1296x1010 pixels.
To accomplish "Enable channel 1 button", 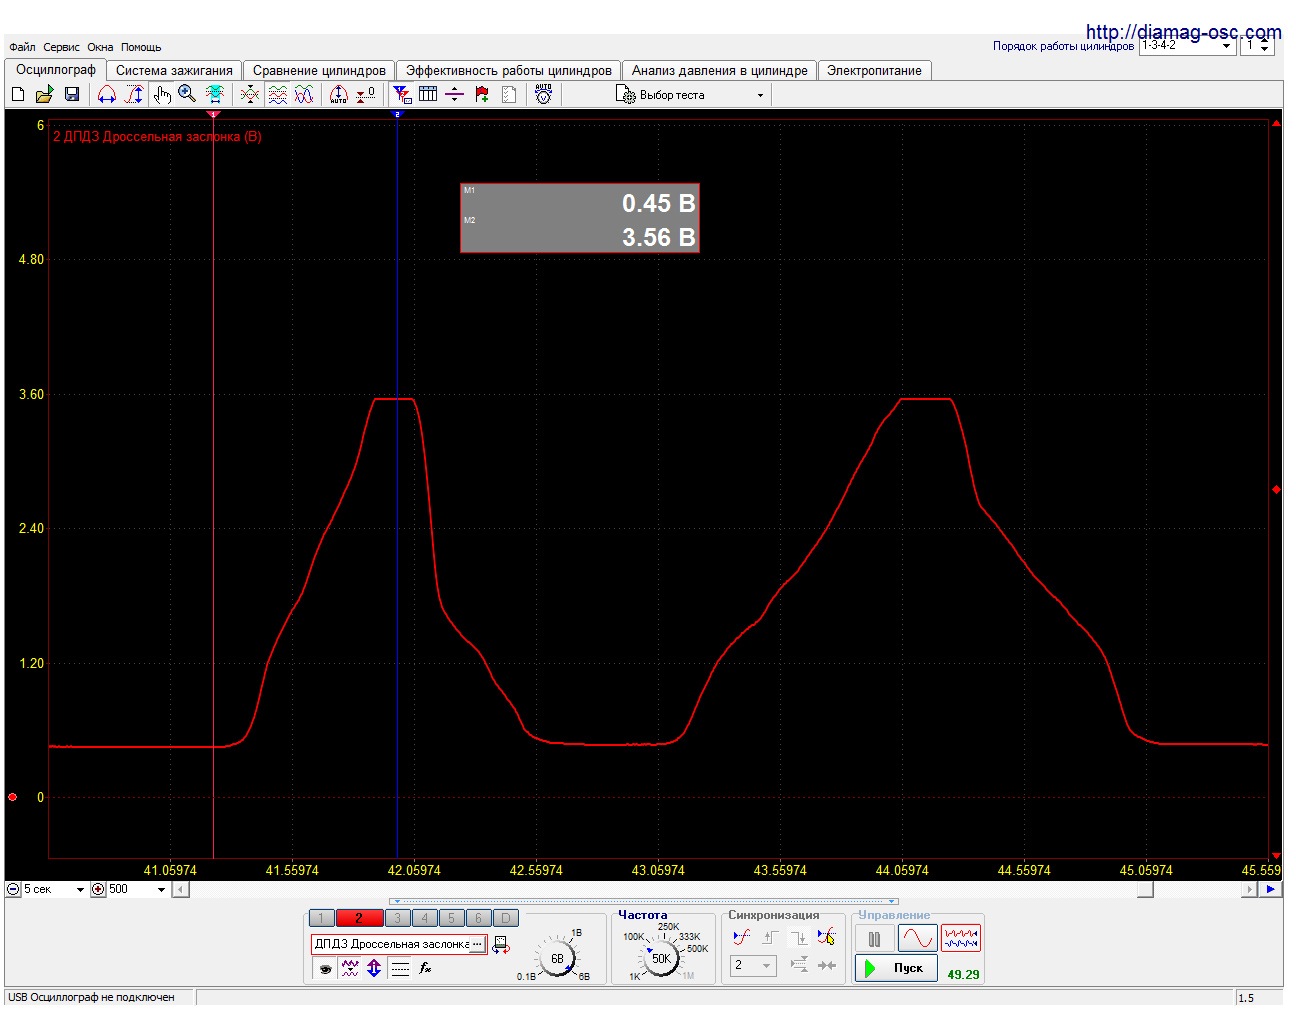I will pyautogui.click(x=321, y=918).
